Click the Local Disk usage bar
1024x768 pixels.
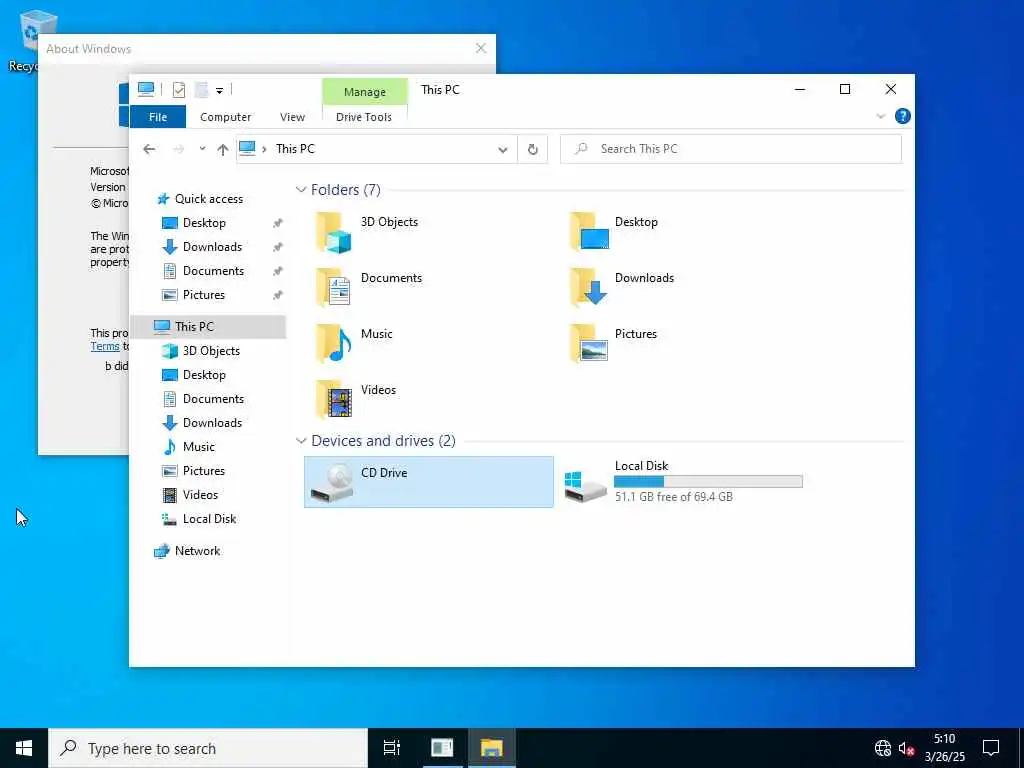tap(708, 482)
